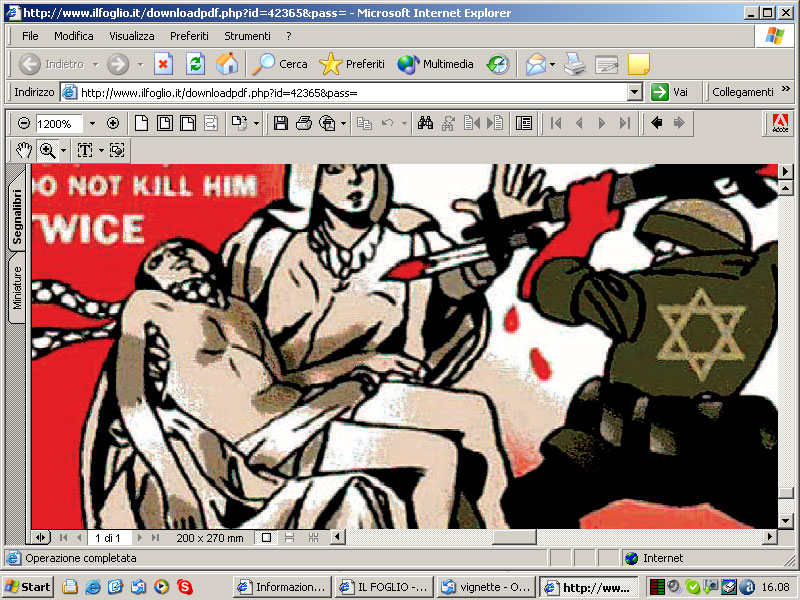Click the Acrobat globe Search the Web icon
The image size is (800, 600).
[x=327, y=123]
